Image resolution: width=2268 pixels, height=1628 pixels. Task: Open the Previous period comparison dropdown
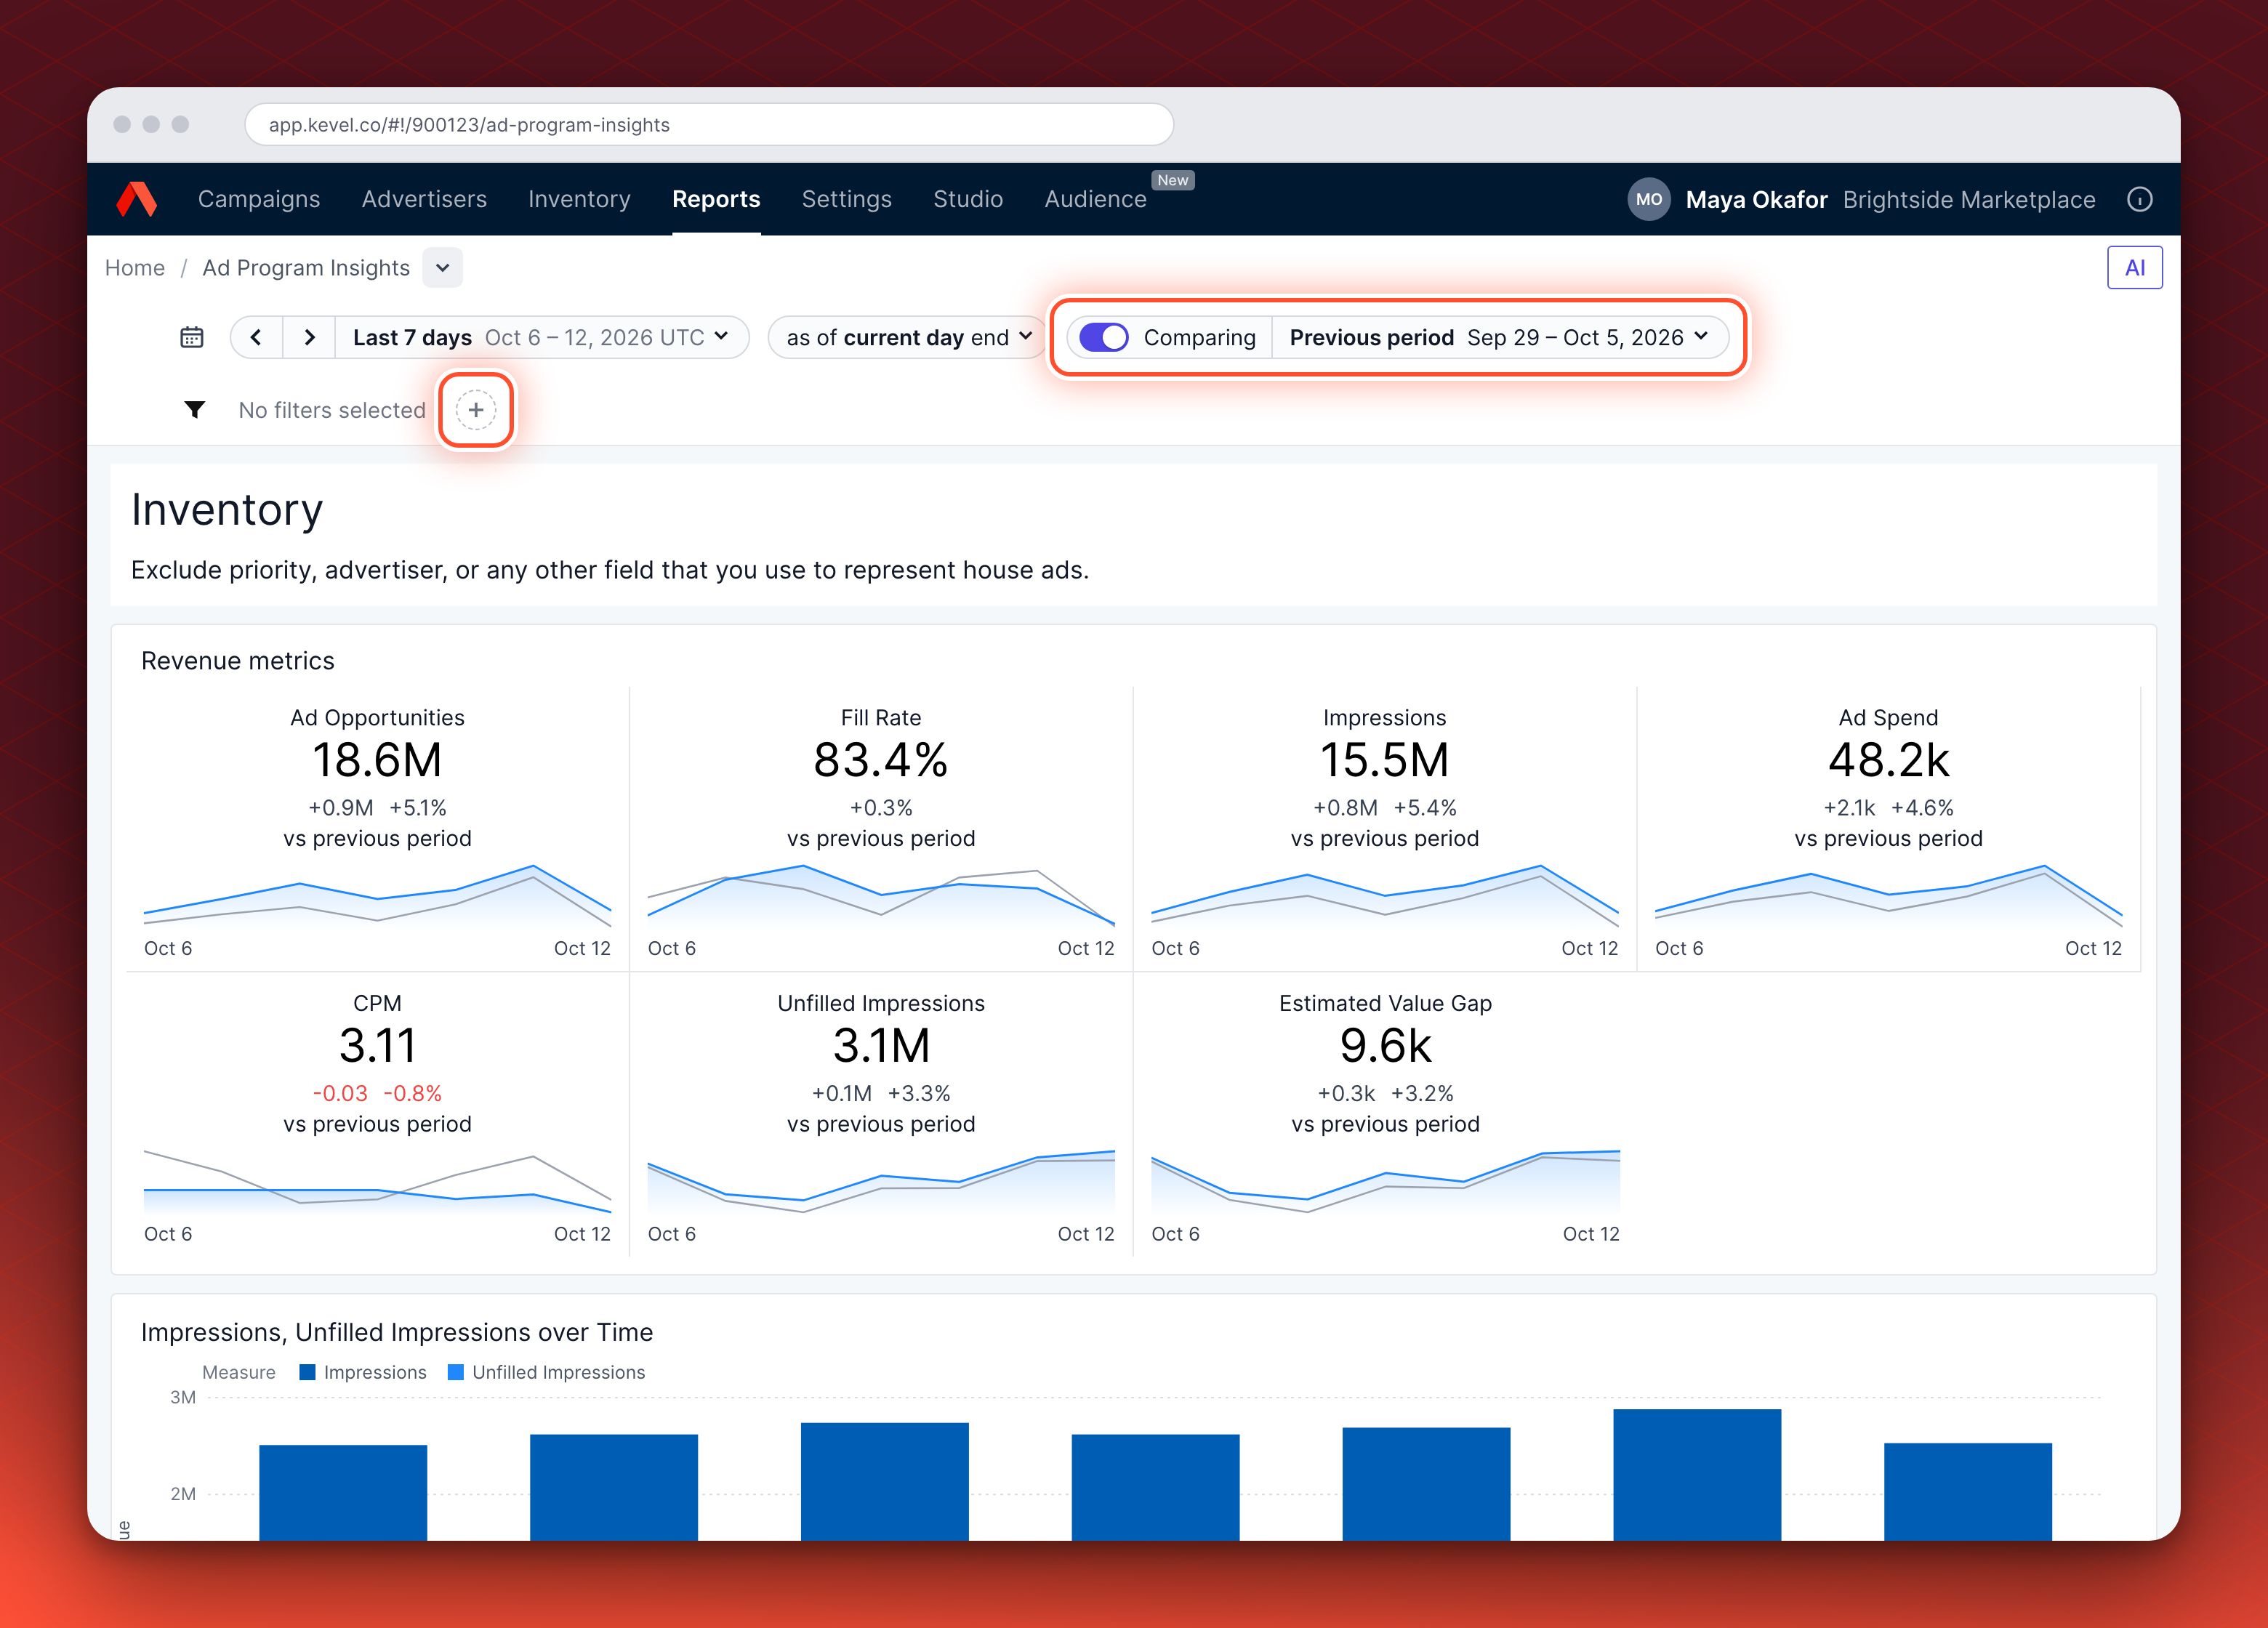1499,338
